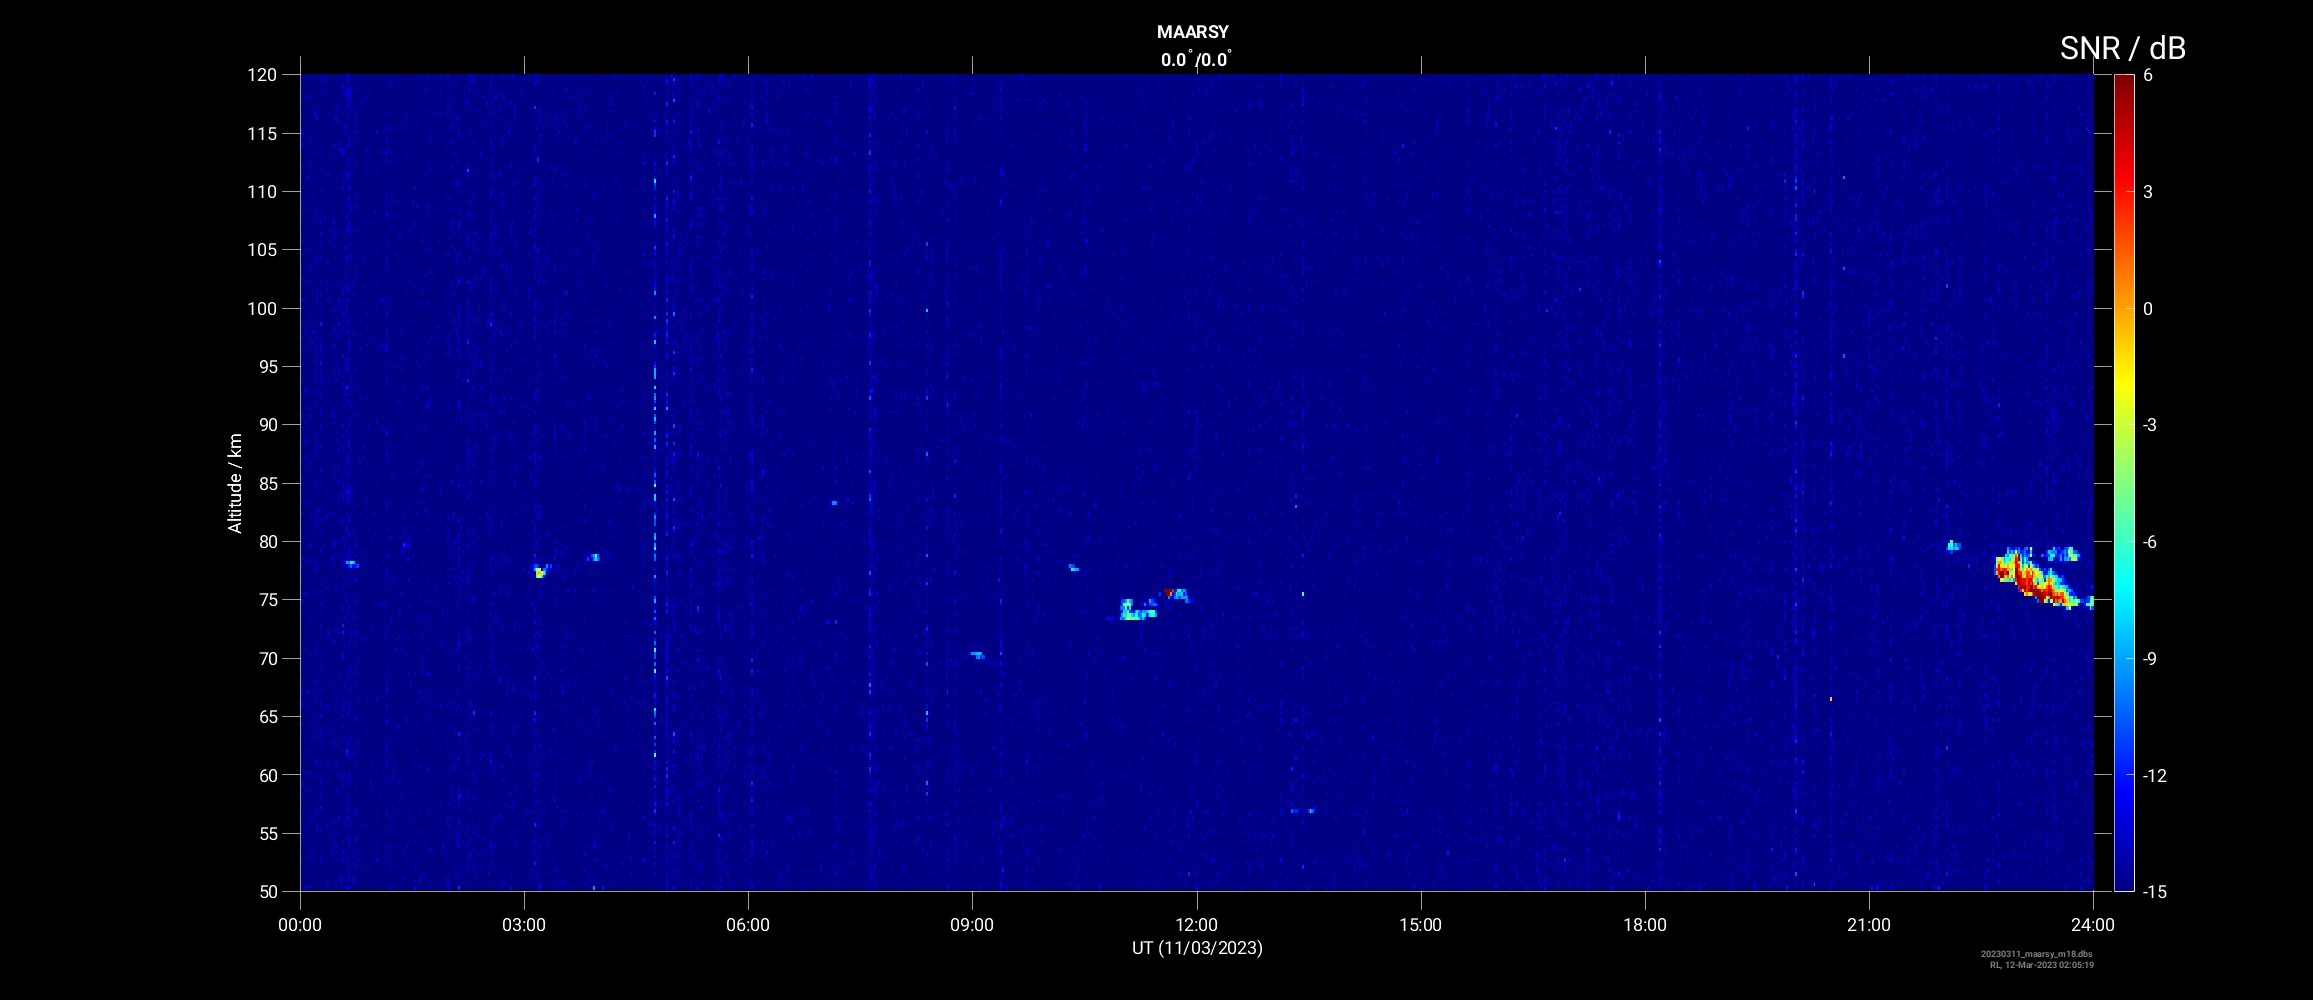The height and width of the screenshot is (1000, 2313).
Task: Click the colorbar tick label 0
Action: 2148,309
